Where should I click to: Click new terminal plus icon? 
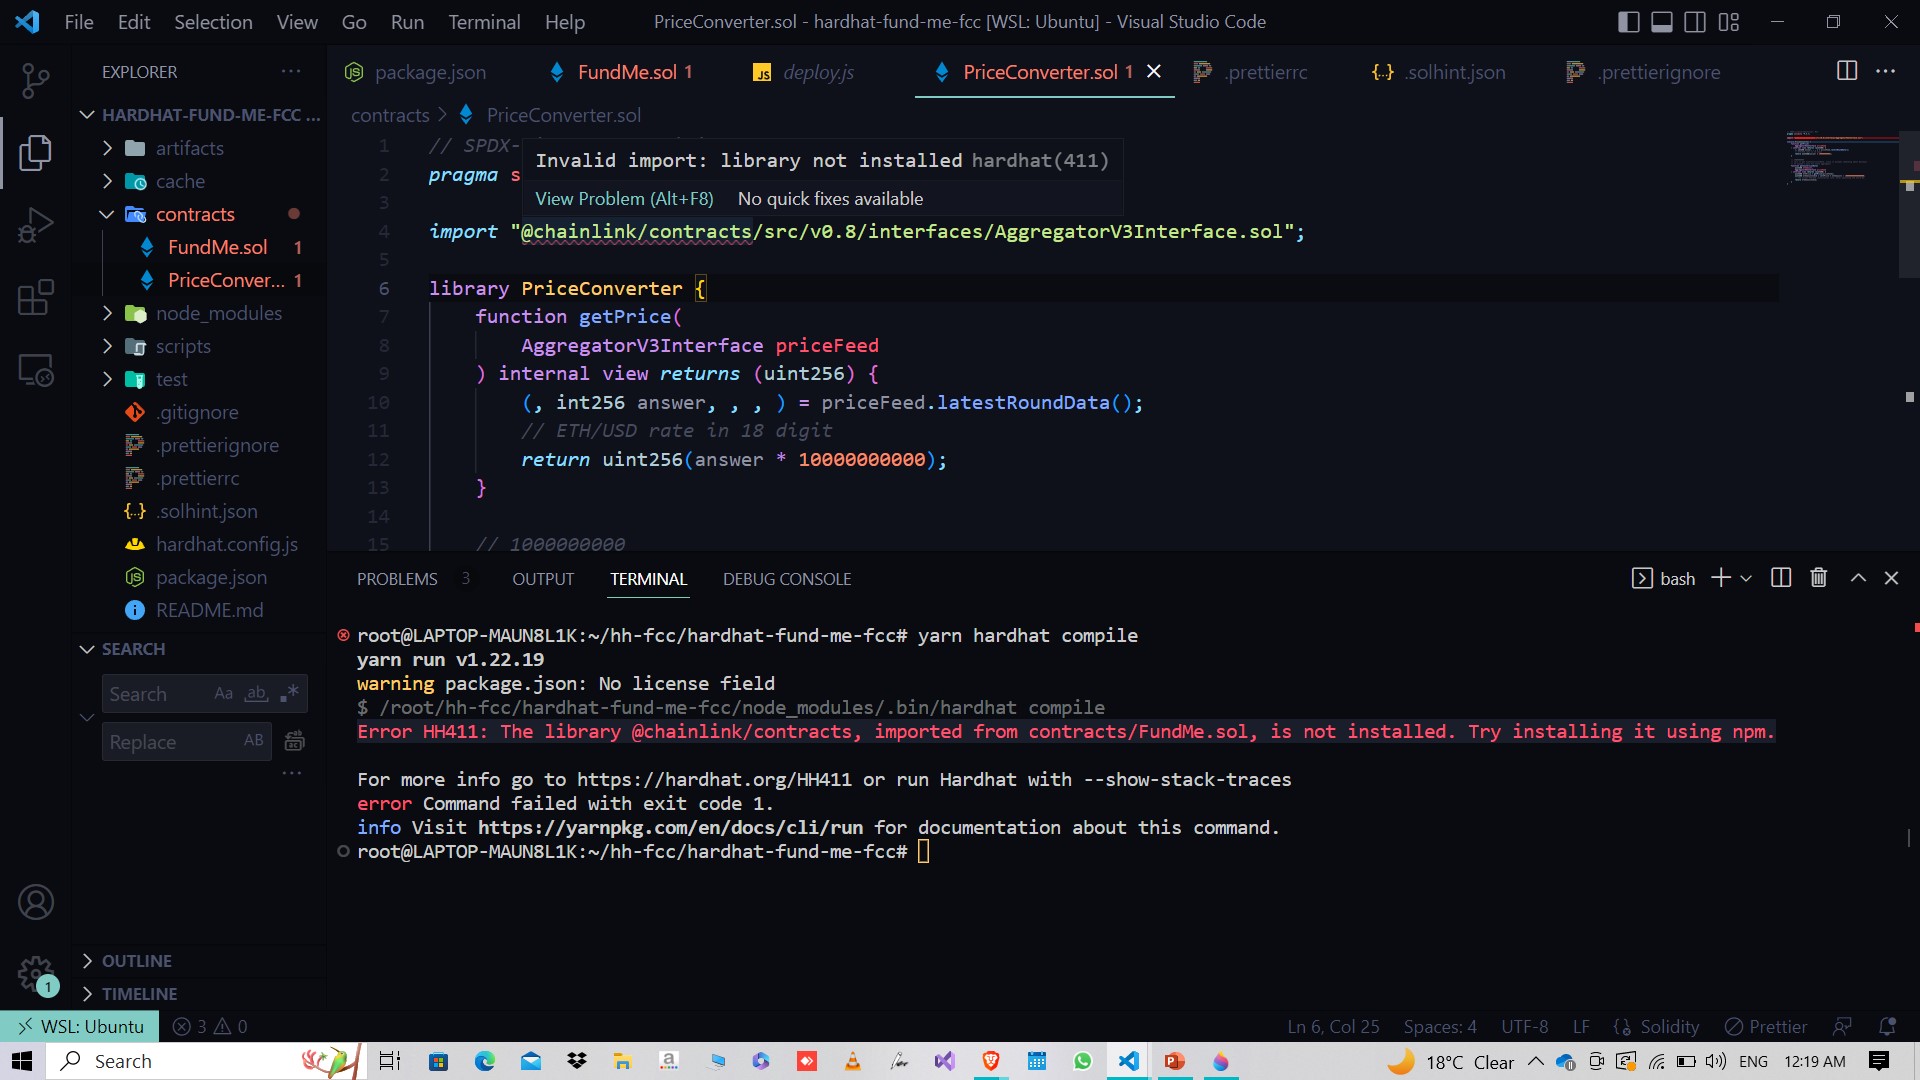point(1721,578)
